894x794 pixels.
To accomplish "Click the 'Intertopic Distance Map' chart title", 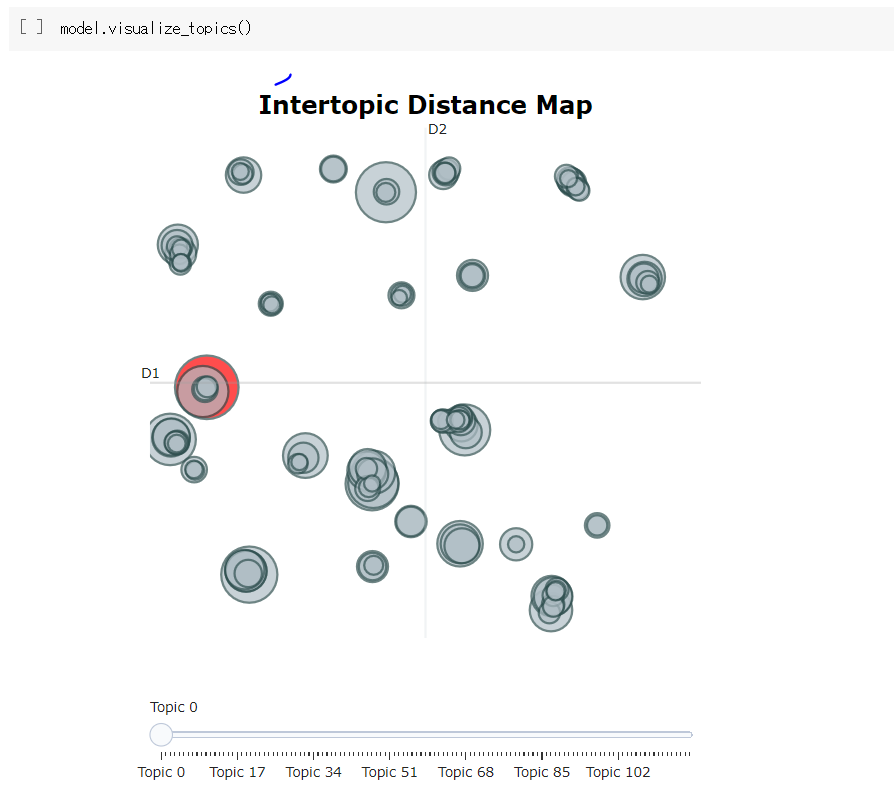I will (425, 105).
